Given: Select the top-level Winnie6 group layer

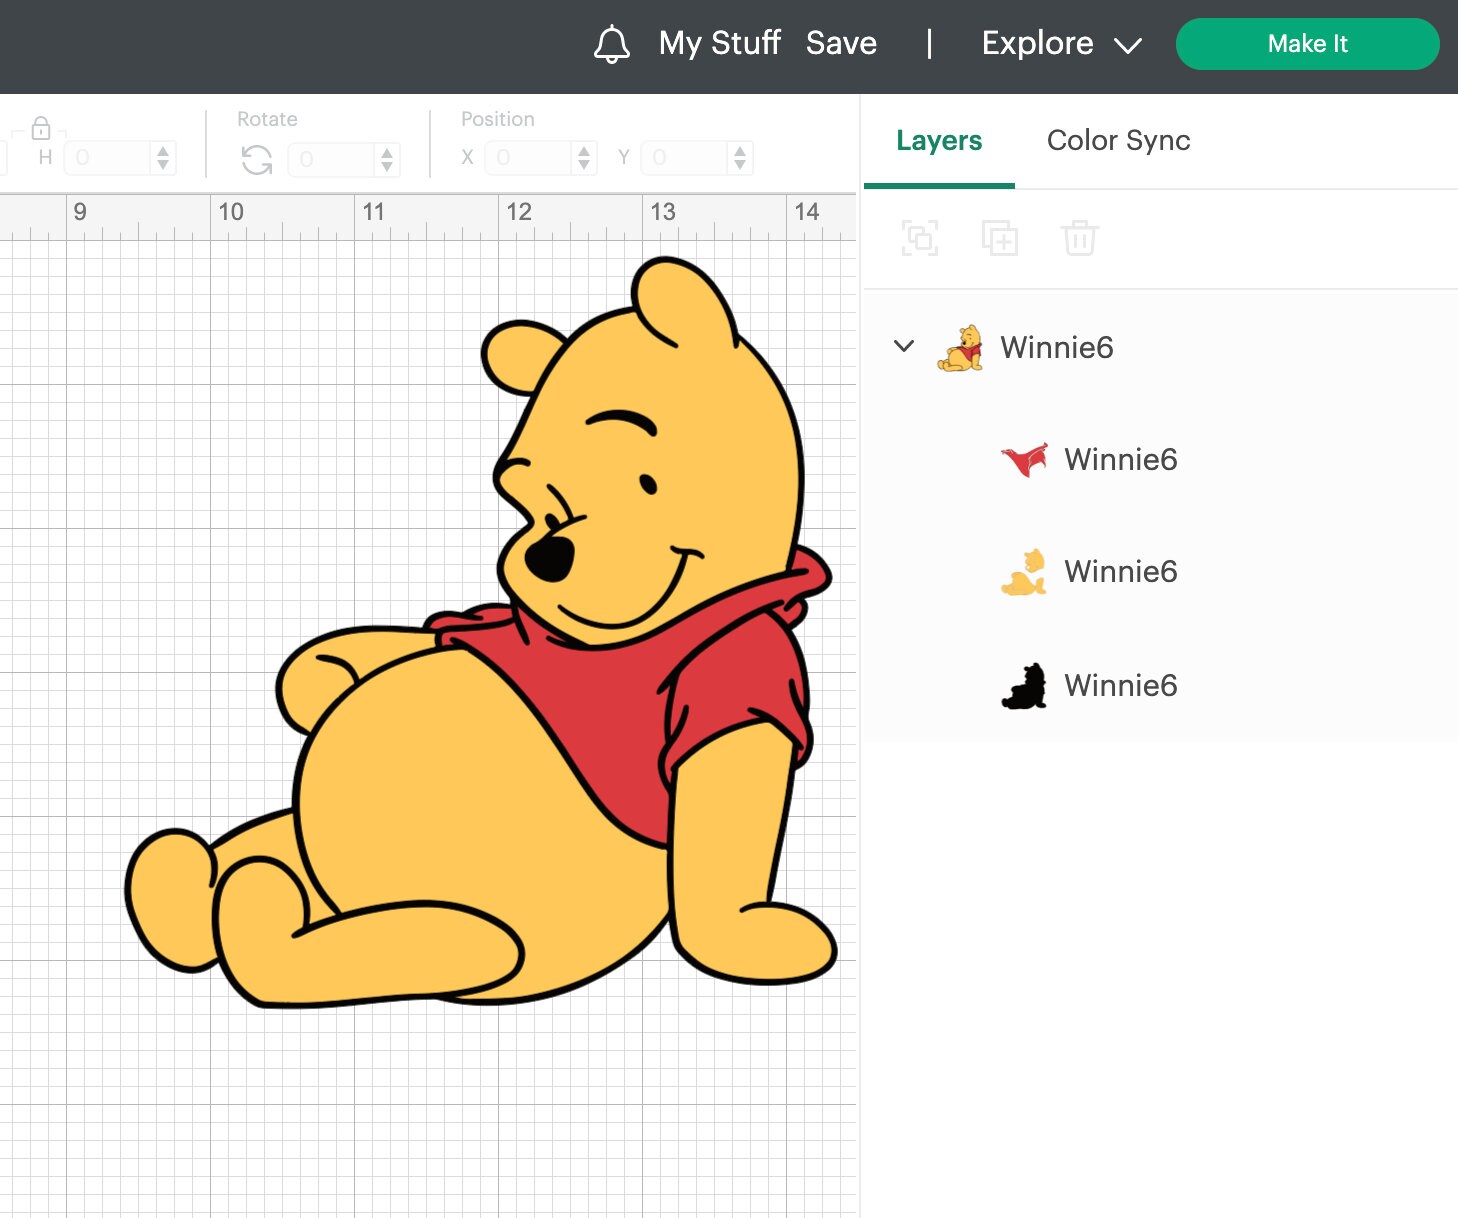Looking at the screenshot, I should 1056,348.
